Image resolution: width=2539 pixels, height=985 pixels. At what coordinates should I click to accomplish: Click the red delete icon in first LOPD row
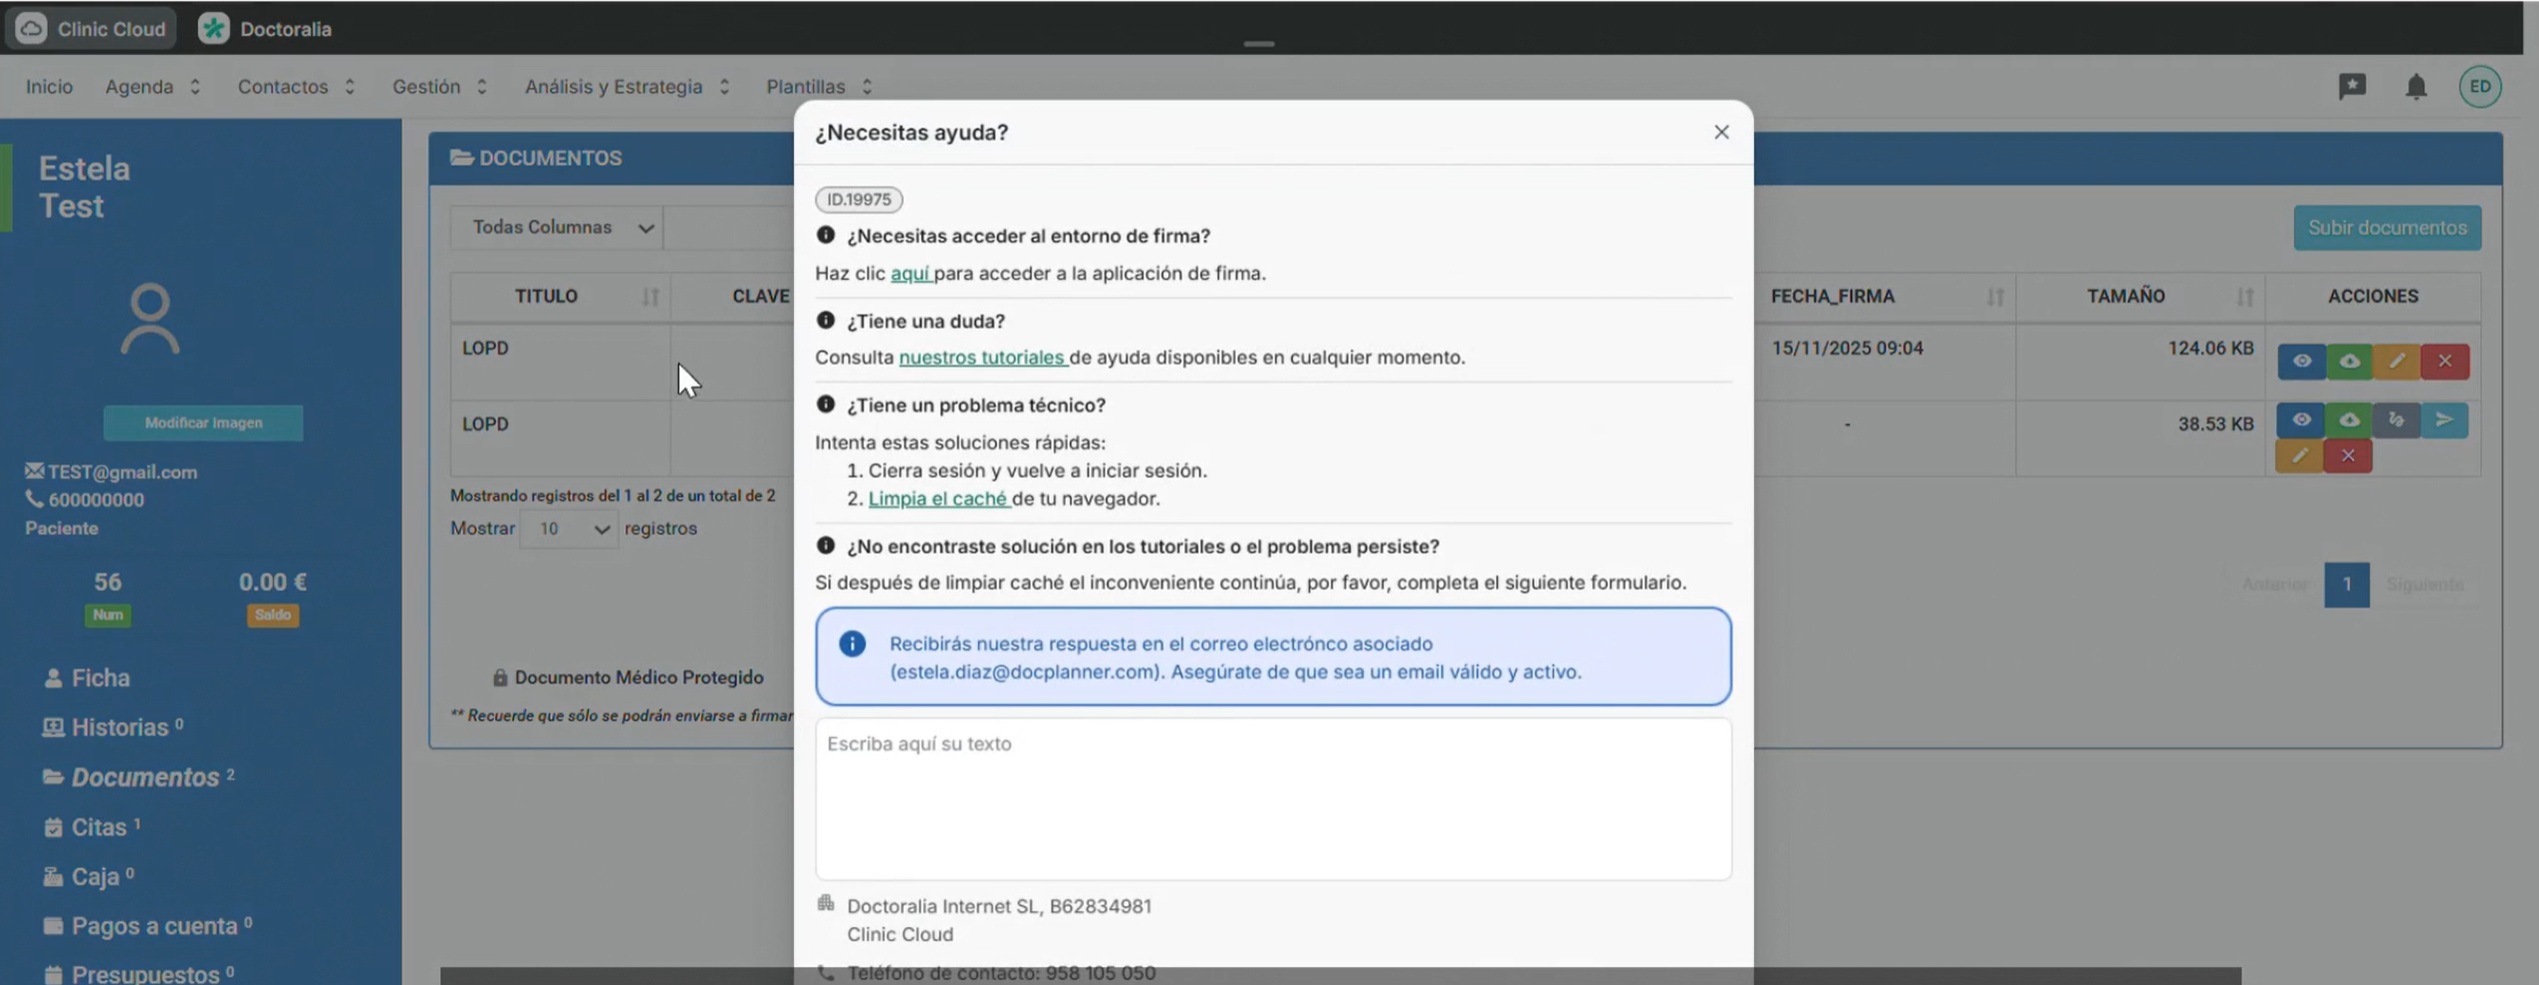(x=2445, y=361)
